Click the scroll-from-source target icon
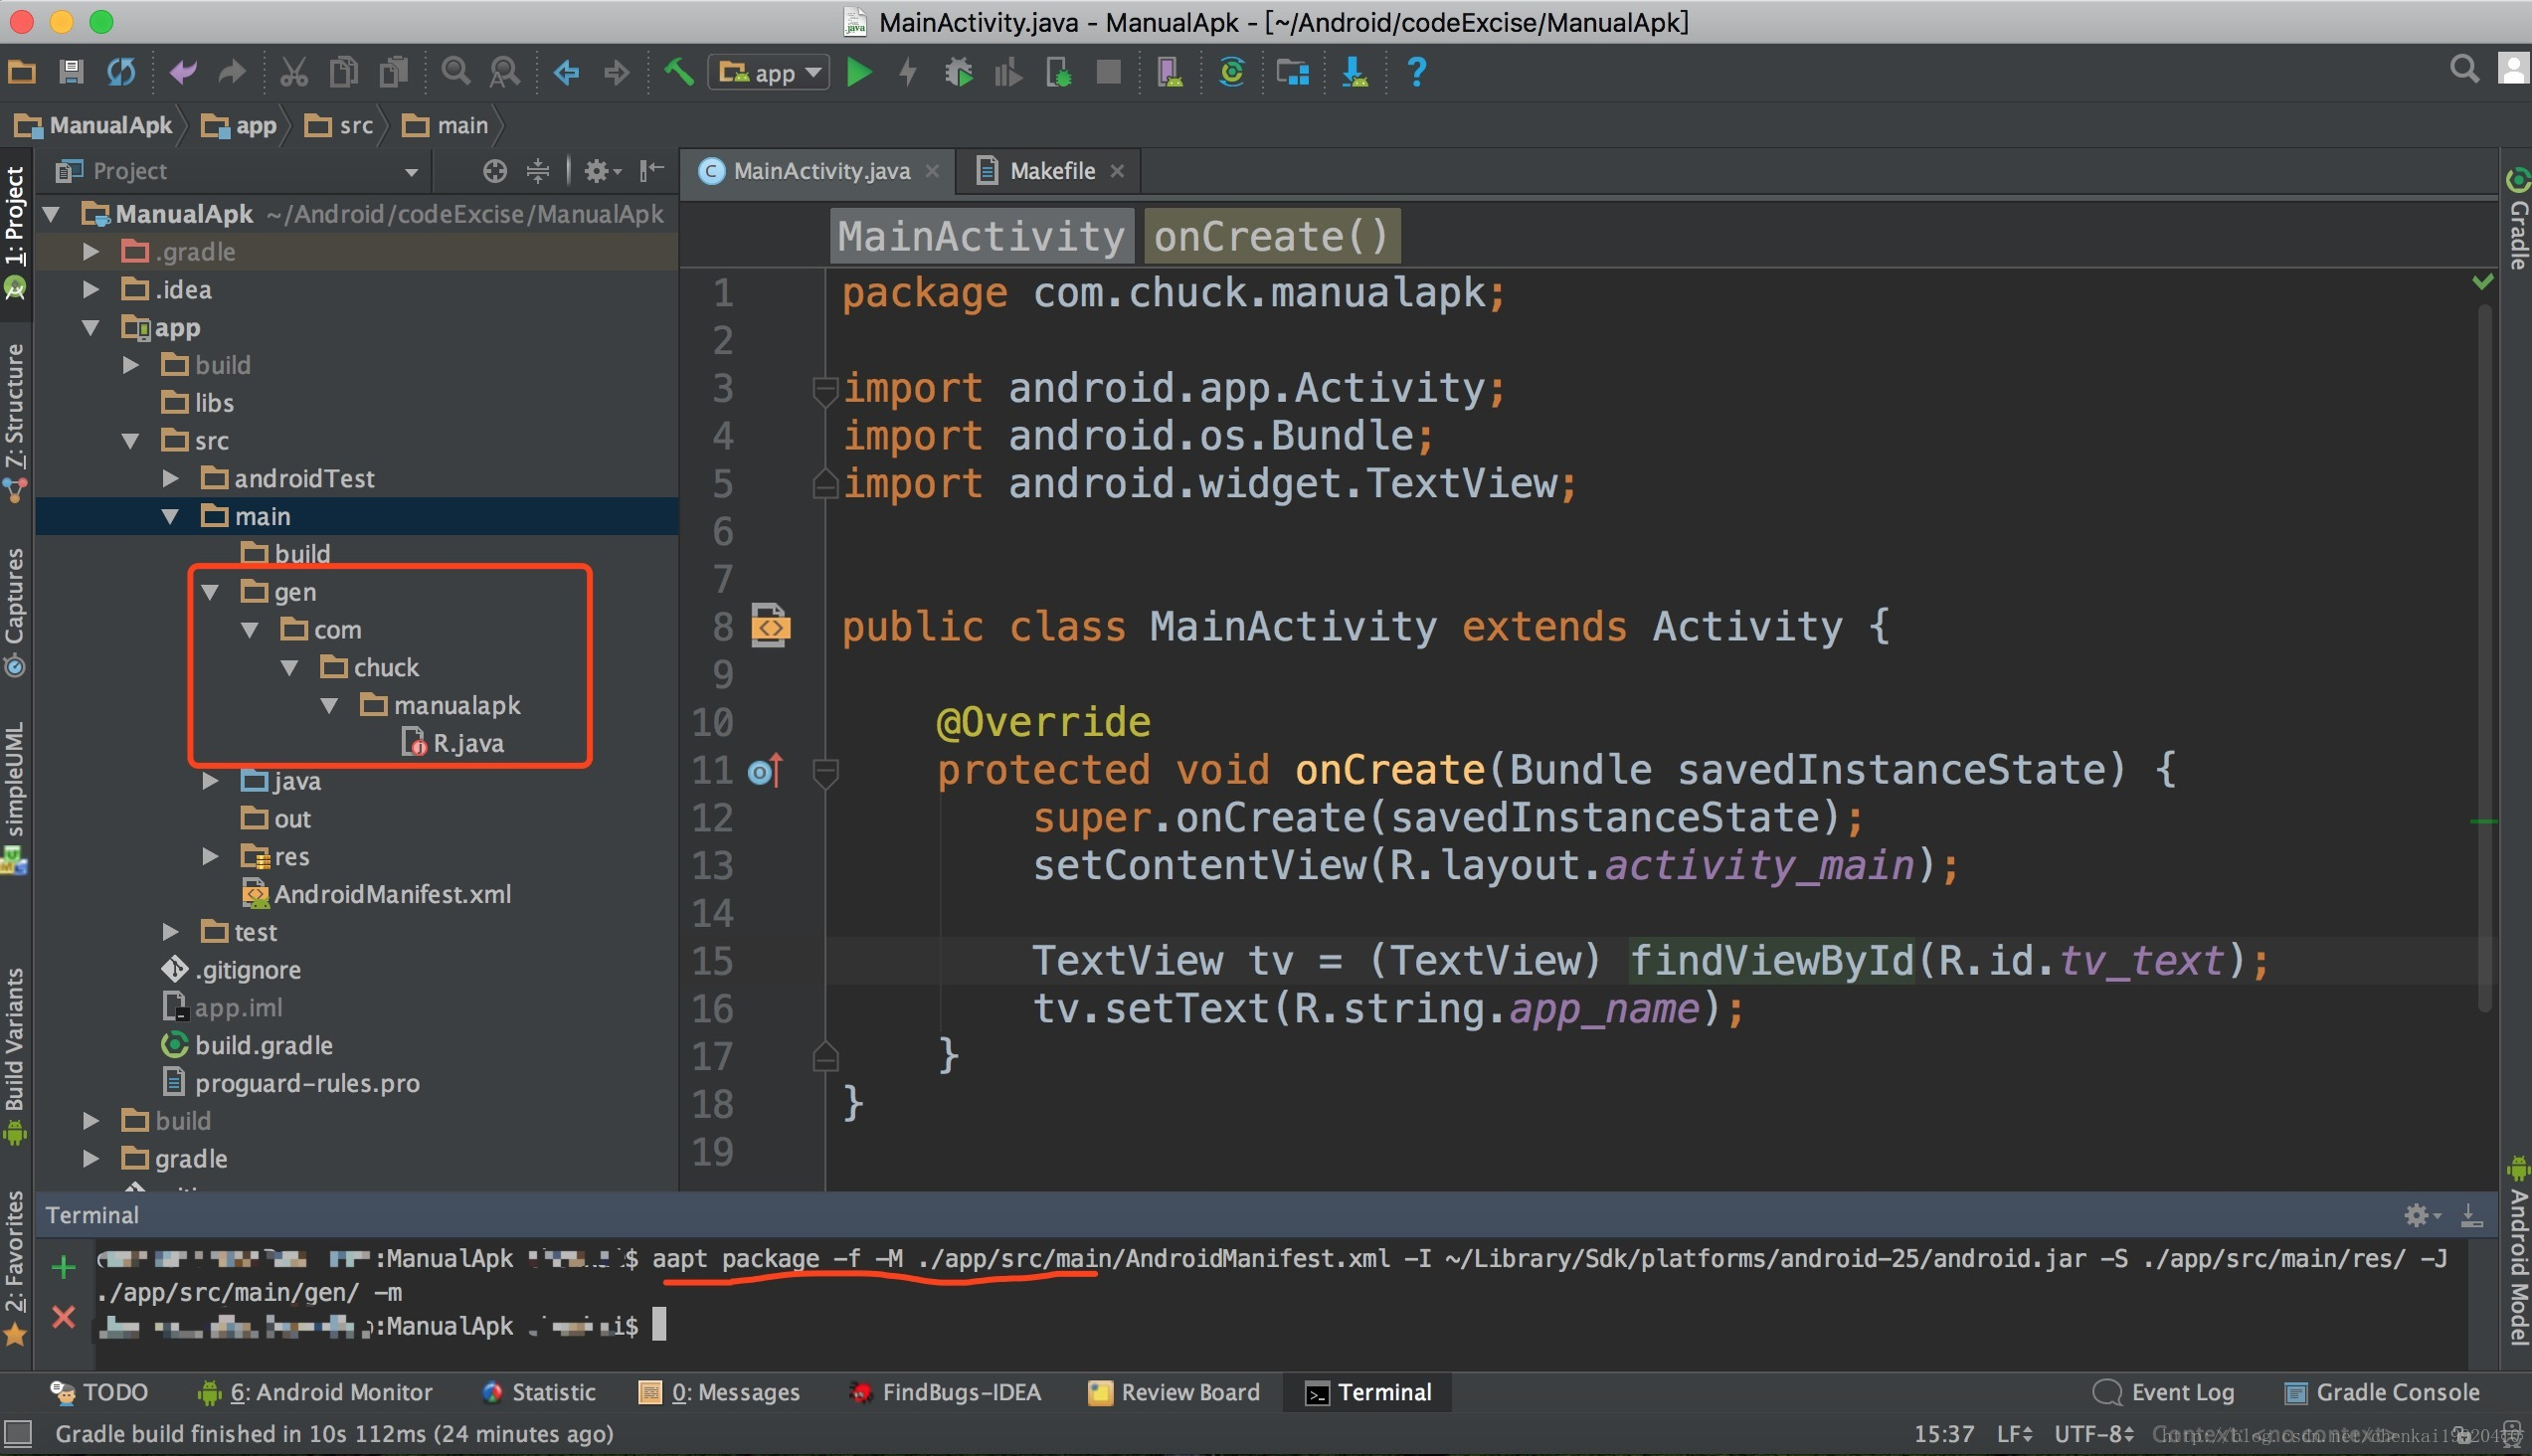The width and height of the screenshot is (2532, 1456). 494,171
